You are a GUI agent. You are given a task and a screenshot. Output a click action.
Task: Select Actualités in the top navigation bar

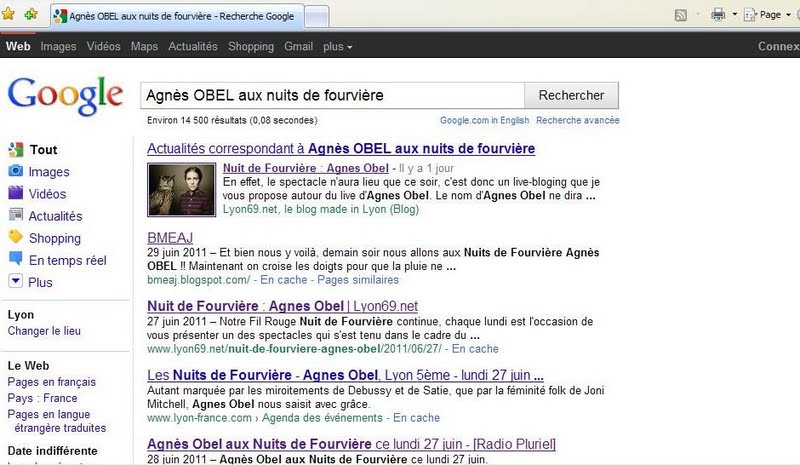[193, 46]
